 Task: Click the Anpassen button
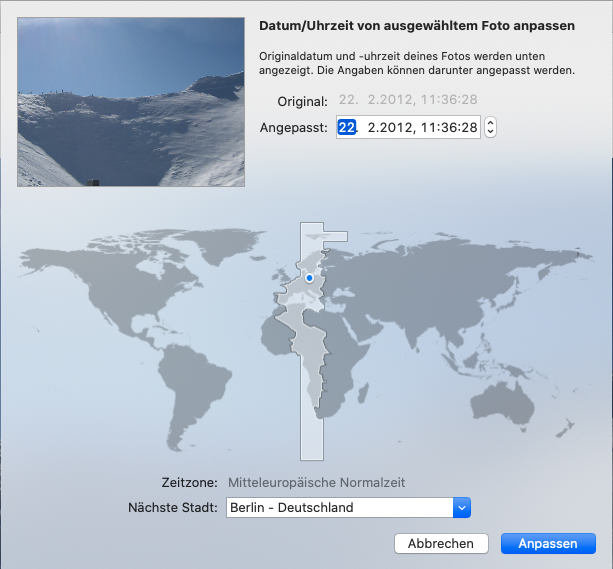[548, 544]
